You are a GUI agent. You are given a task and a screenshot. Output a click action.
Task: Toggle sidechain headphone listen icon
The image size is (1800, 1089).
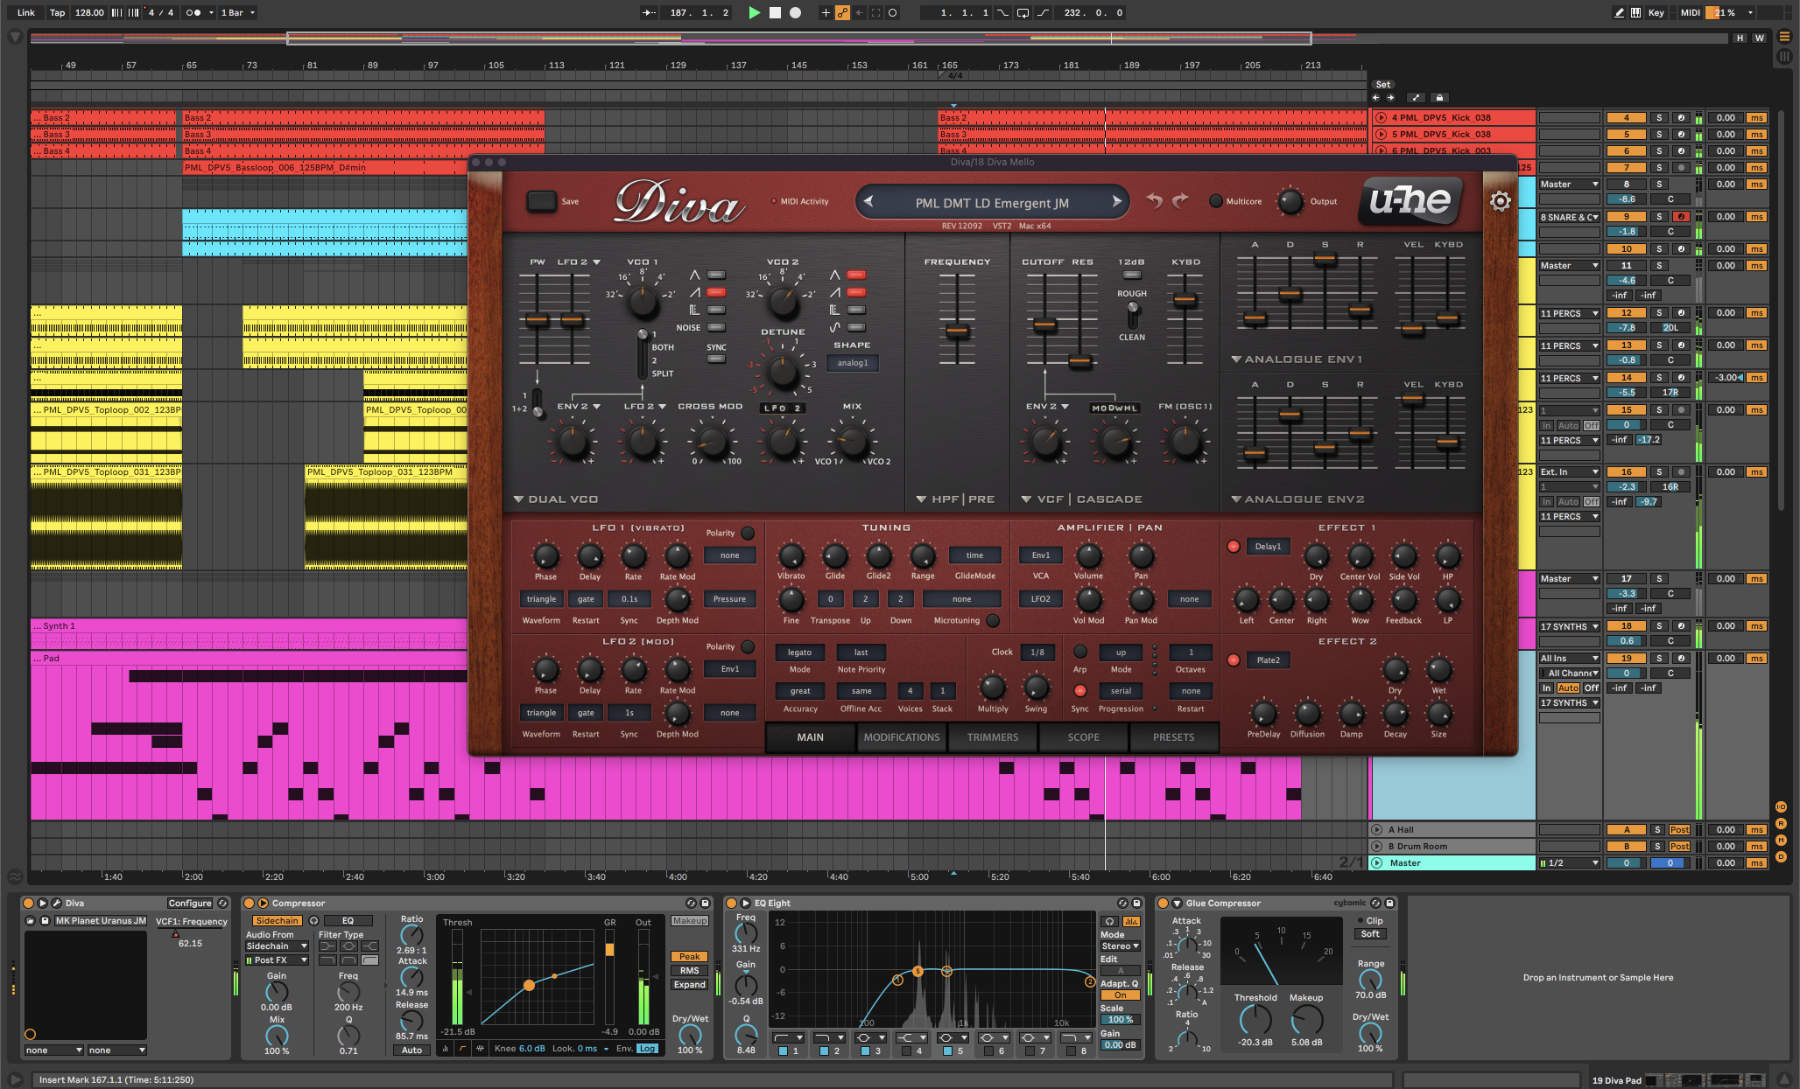pos(314,921)
